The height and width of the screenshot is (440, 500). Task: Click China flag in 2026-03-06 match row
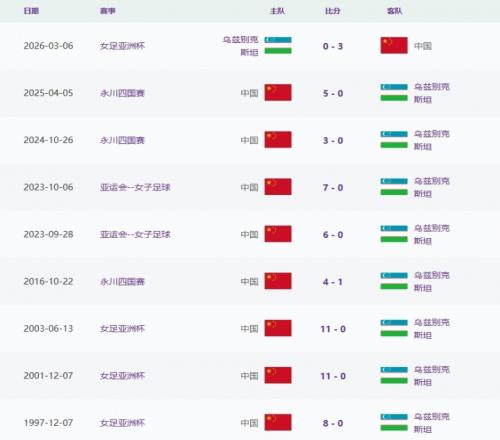[x=394, y=45]
